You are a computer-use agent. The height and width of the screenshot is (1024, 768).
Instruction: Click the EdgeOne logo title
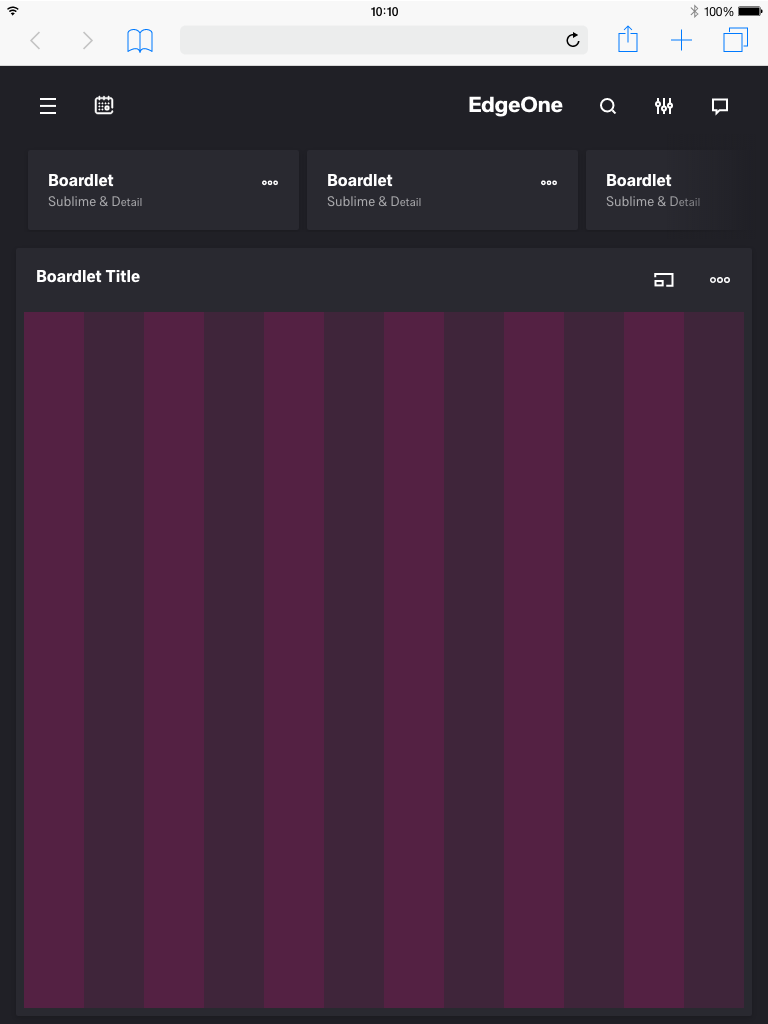click(x=515, y=106)
